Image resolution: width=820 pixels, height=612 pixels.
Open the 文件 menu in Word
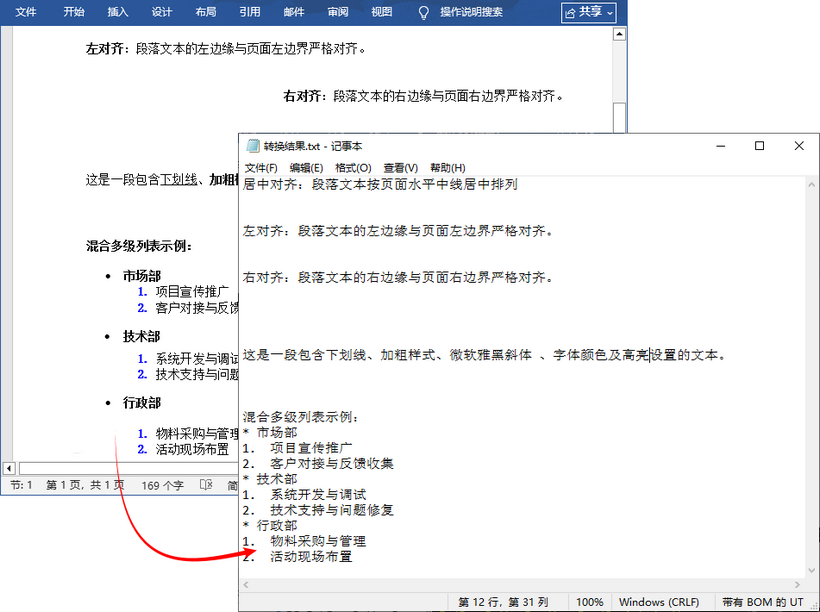[25, 13]
